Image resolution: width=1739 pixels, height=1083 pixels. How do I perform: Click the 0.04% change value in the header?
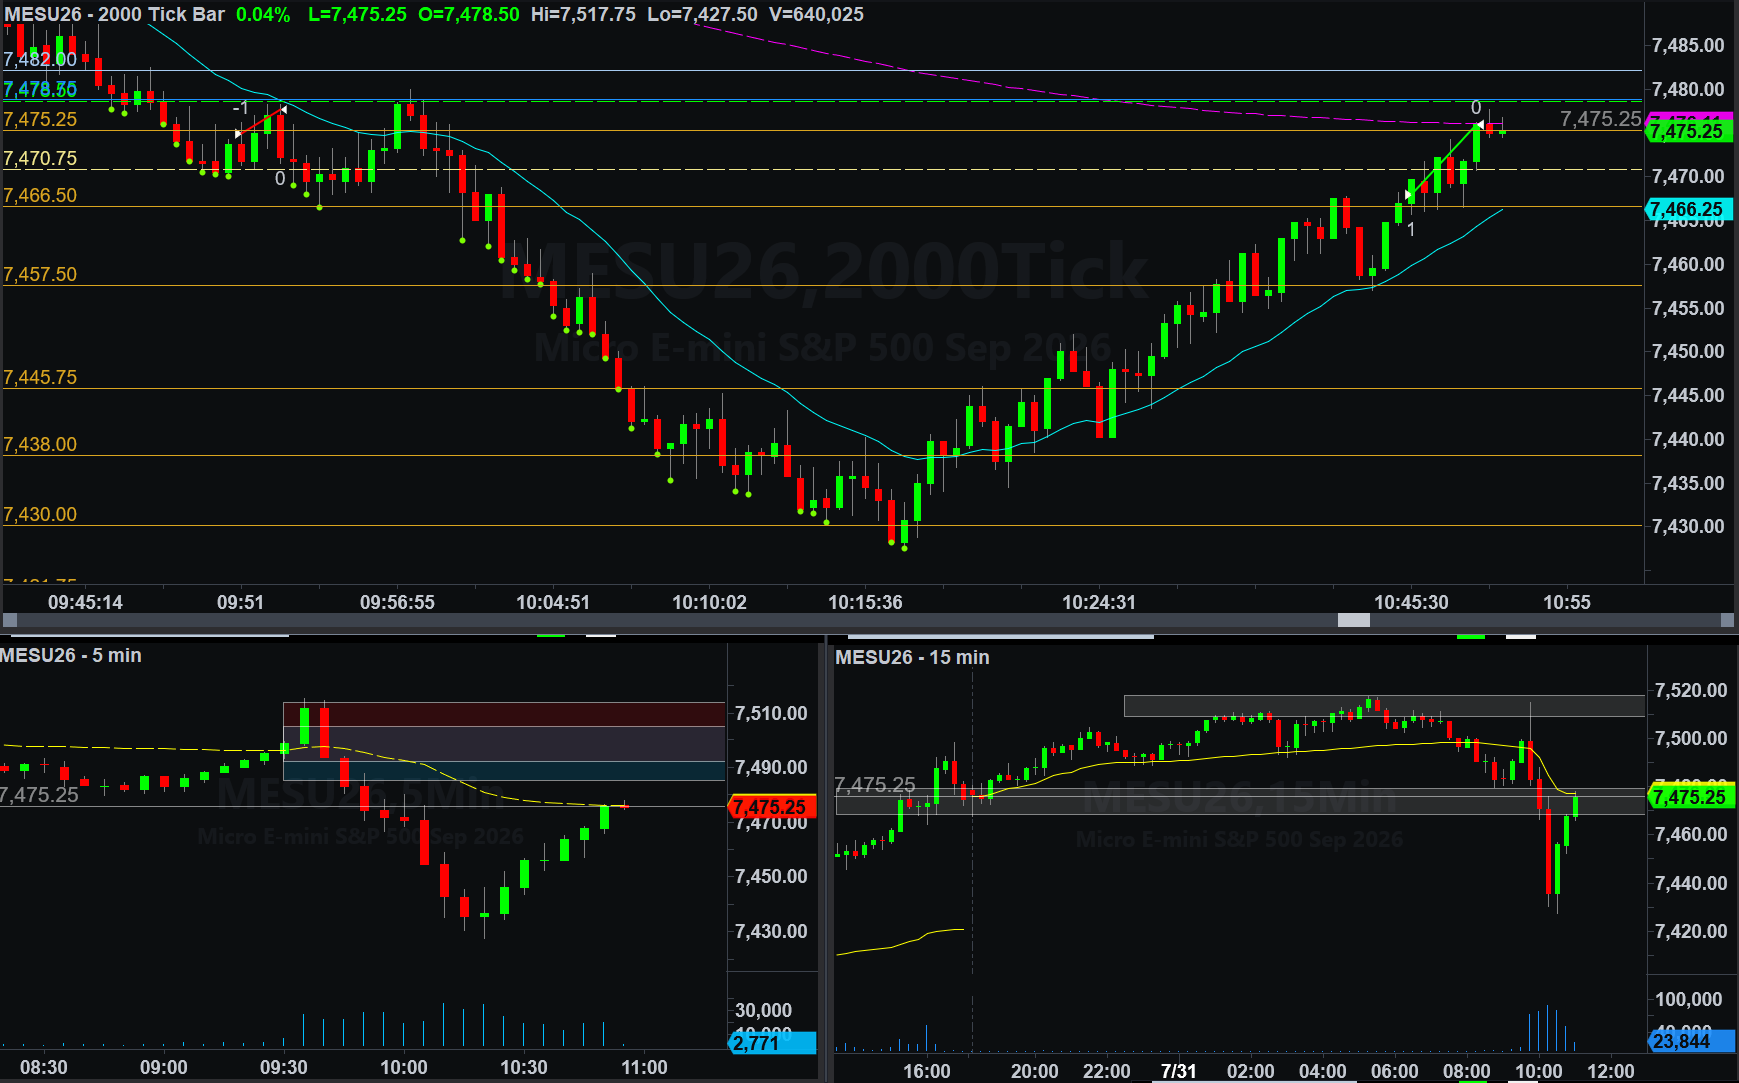[263, 15]
